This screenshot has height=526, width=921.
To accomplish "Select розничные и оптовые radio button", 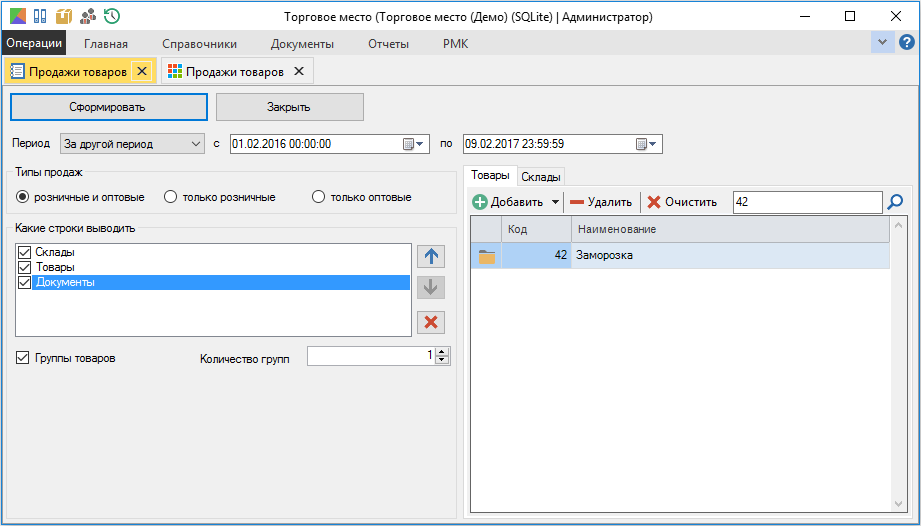I will coord(22,197).
